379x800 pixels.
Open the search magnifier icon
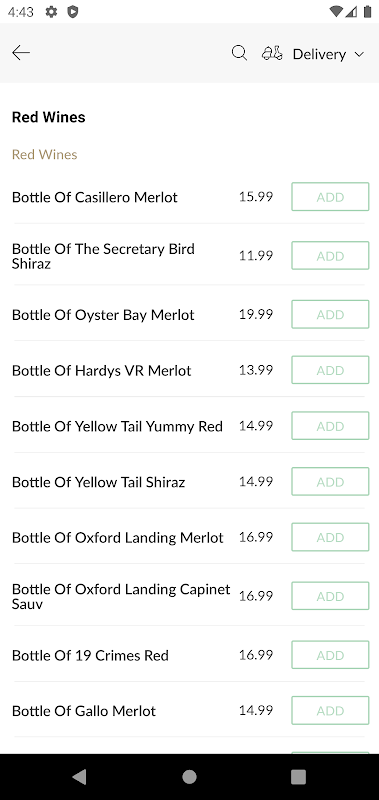[x=239, y=53]
